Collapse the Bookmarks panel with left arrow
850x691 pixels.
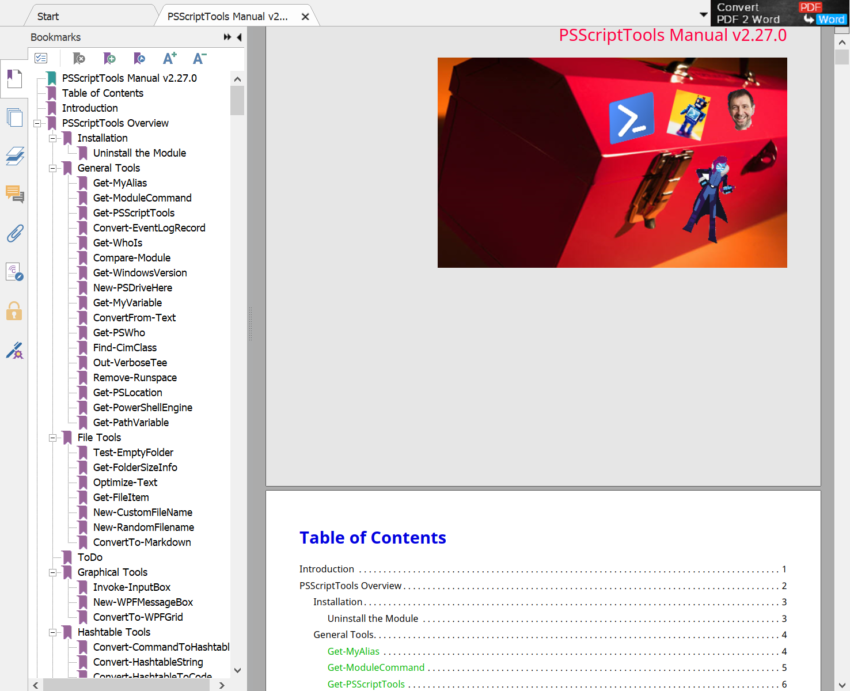tap(239, 37)
